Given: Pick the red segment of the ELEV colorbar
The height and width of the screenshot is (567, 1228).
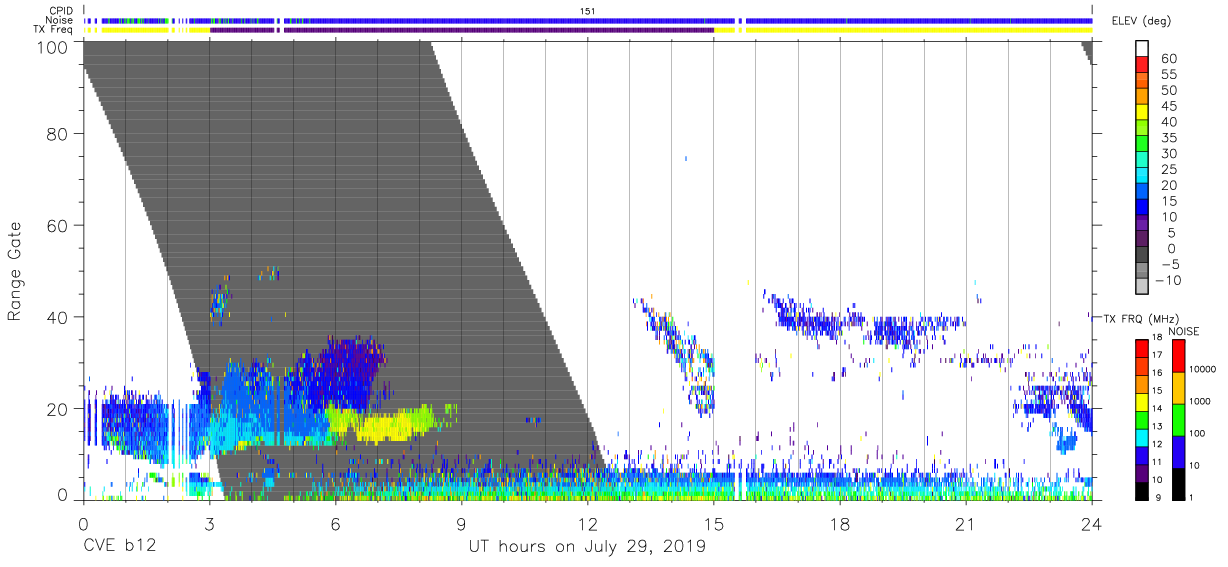Looking at the screenshot, I should [1142, 65].
